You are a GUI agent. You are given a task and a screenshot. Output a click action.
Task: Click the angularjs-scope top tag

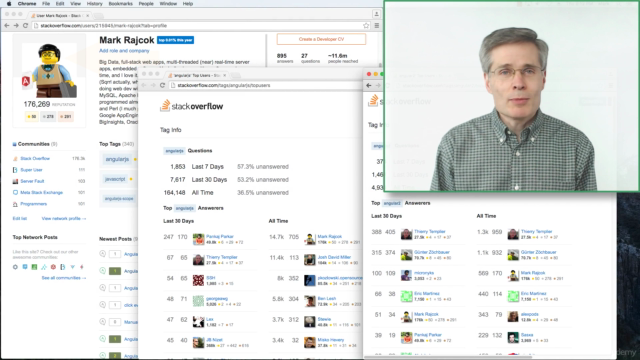click(x=119, y=199)
